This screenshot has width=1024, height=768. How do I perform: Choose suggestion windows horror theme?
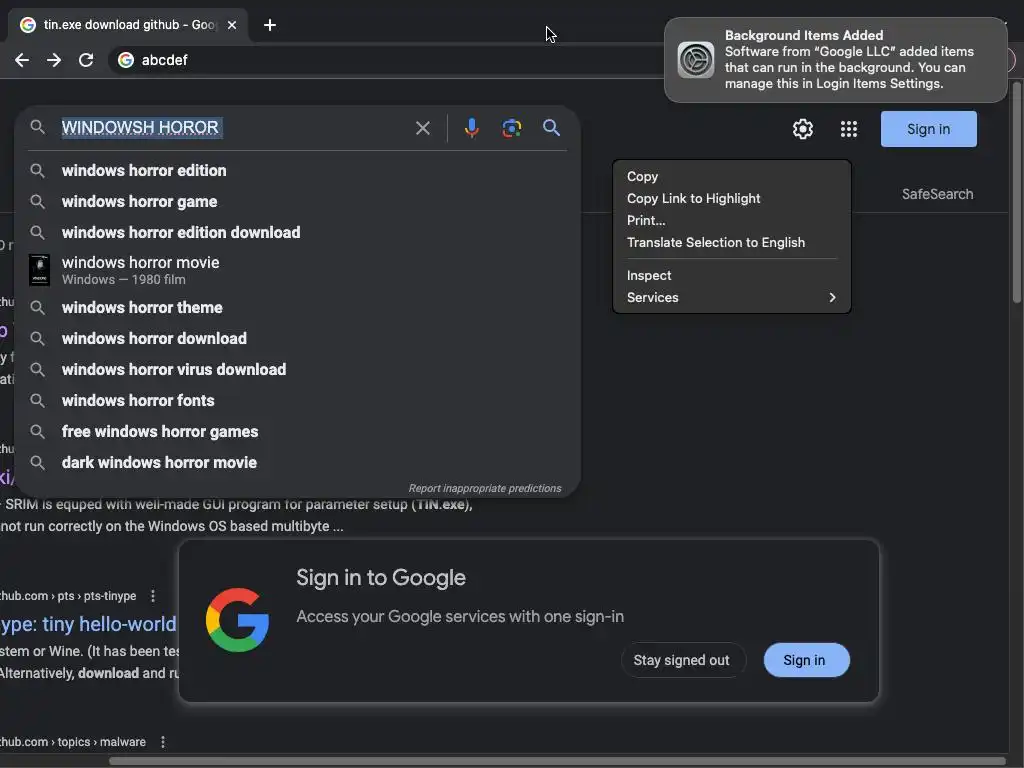coord(297,308)
